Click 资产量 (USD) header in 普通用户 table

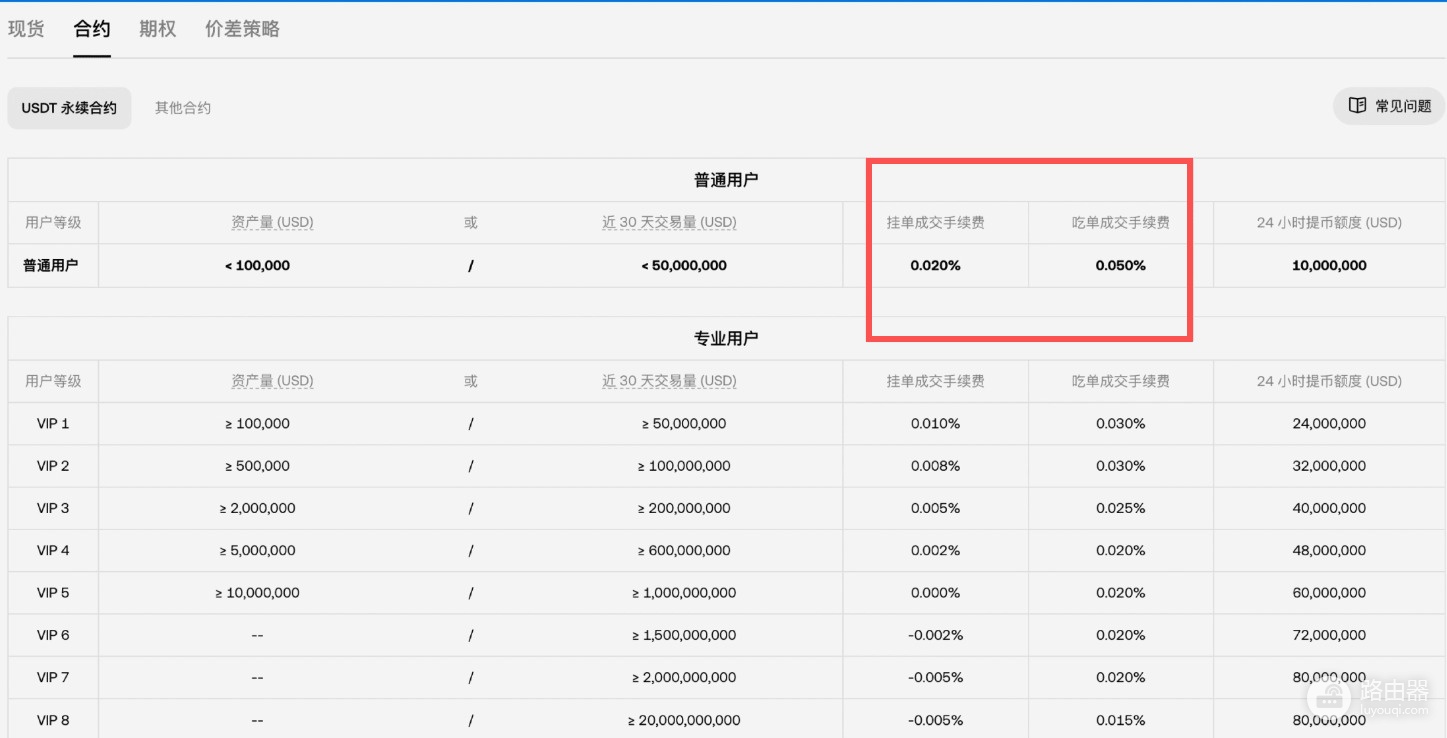coord(272,223)
